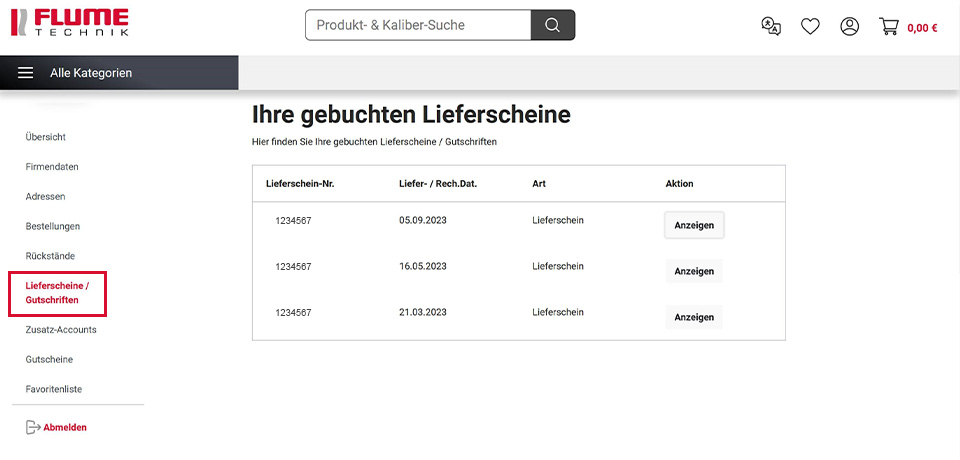Open the Bestellungen section
This screenshot has width=960, height=460.
[x=53, y=227]
